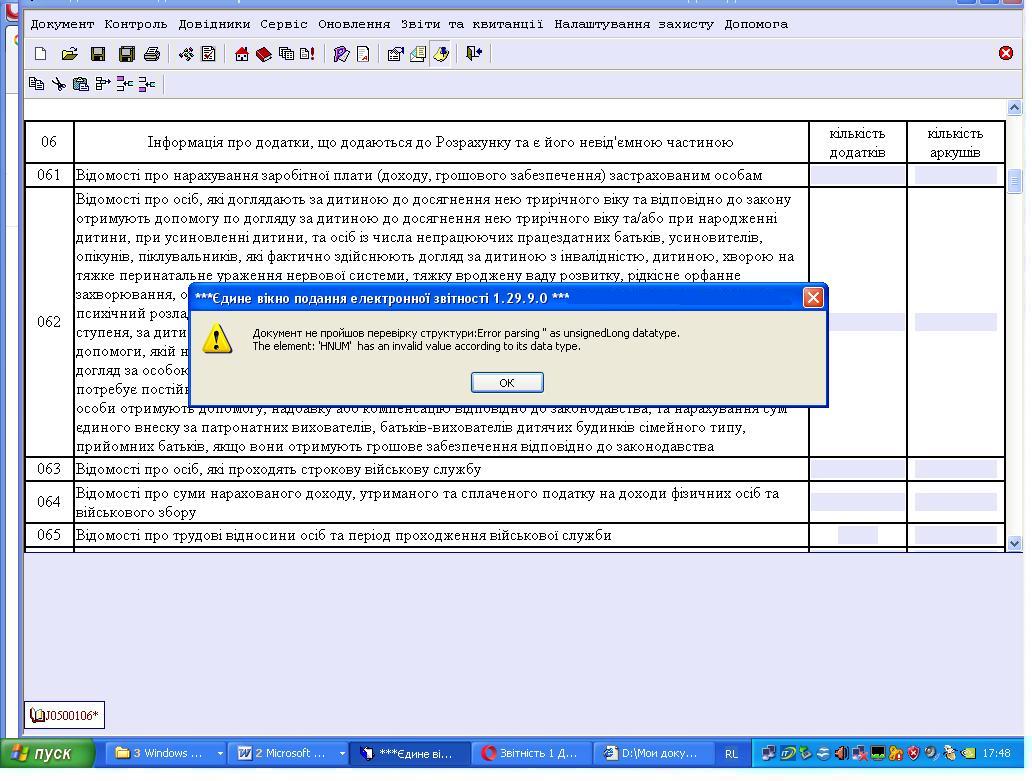Viewport: 1032px width, 781px height.
Task: Click the document with red exclamation icon
Action: point(307,54)
